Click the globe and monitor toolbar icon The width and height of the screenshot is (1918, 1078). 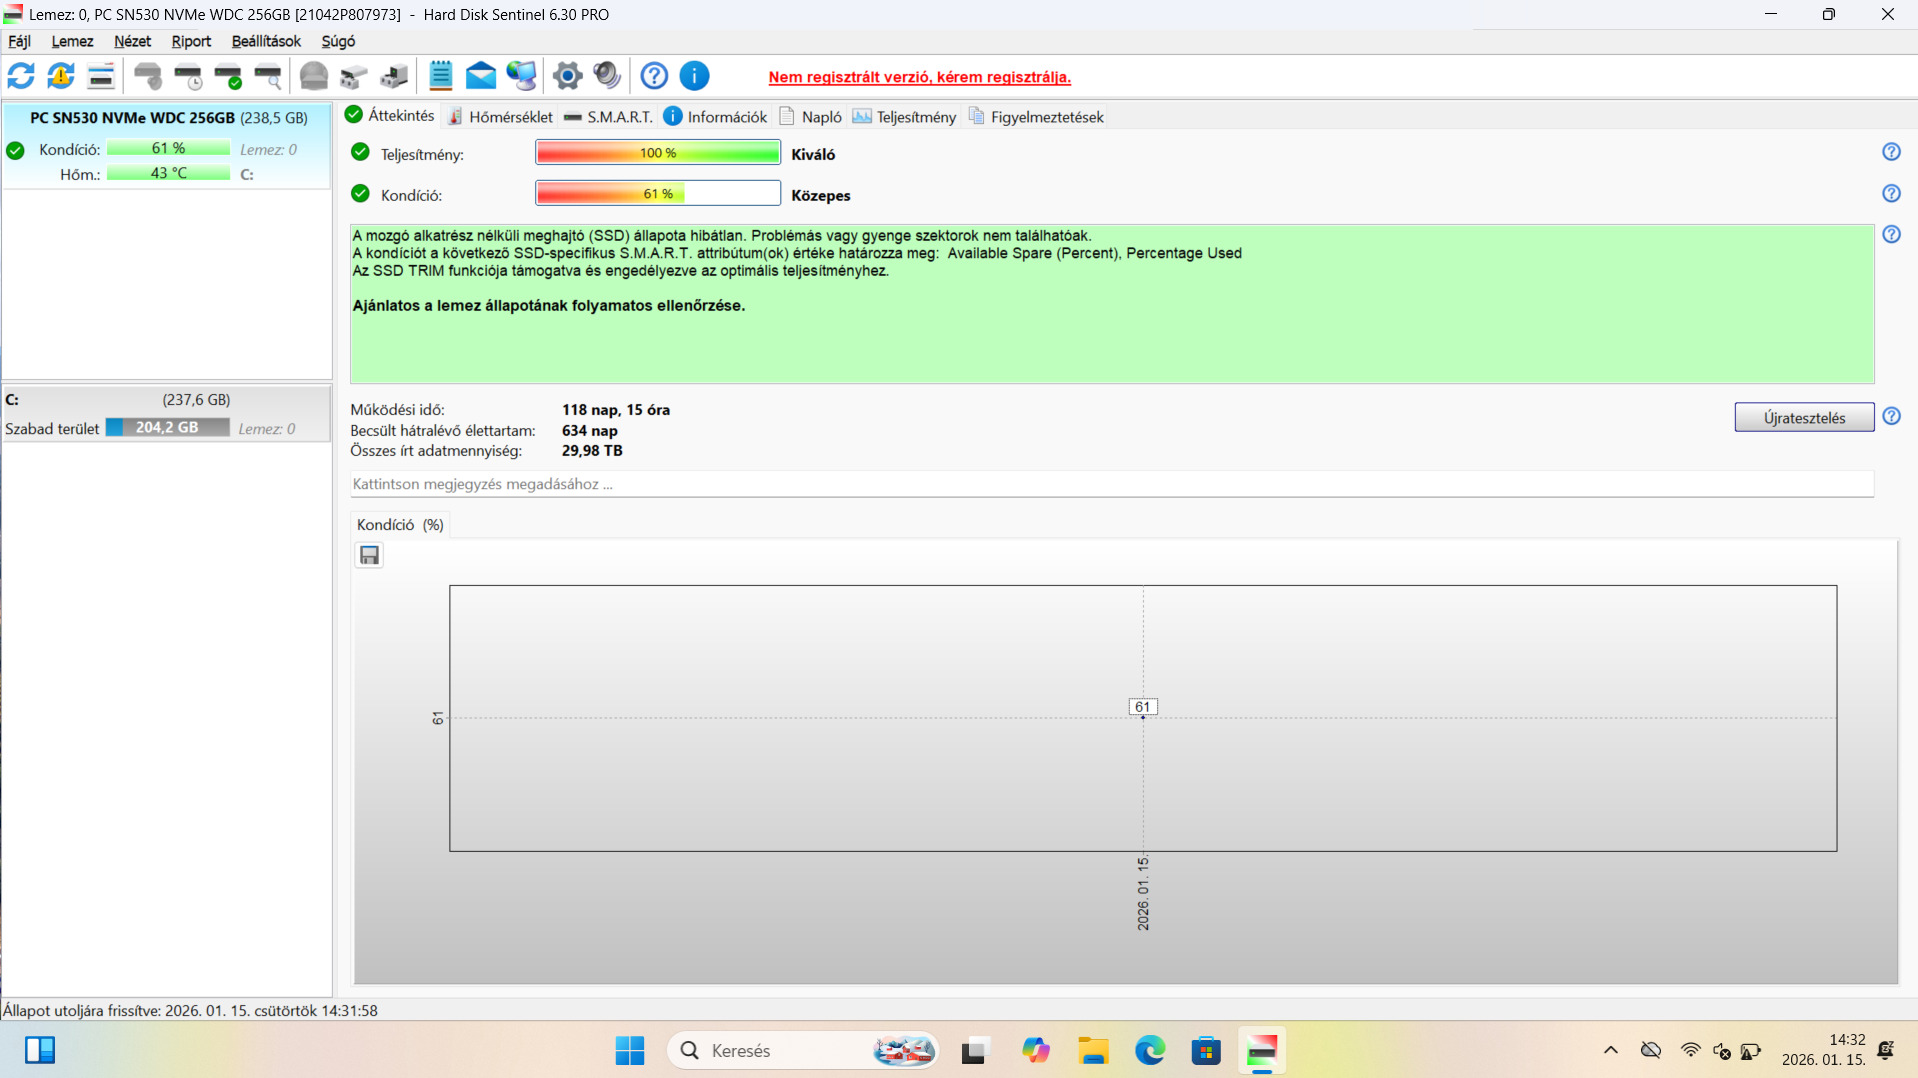point(521,76)
